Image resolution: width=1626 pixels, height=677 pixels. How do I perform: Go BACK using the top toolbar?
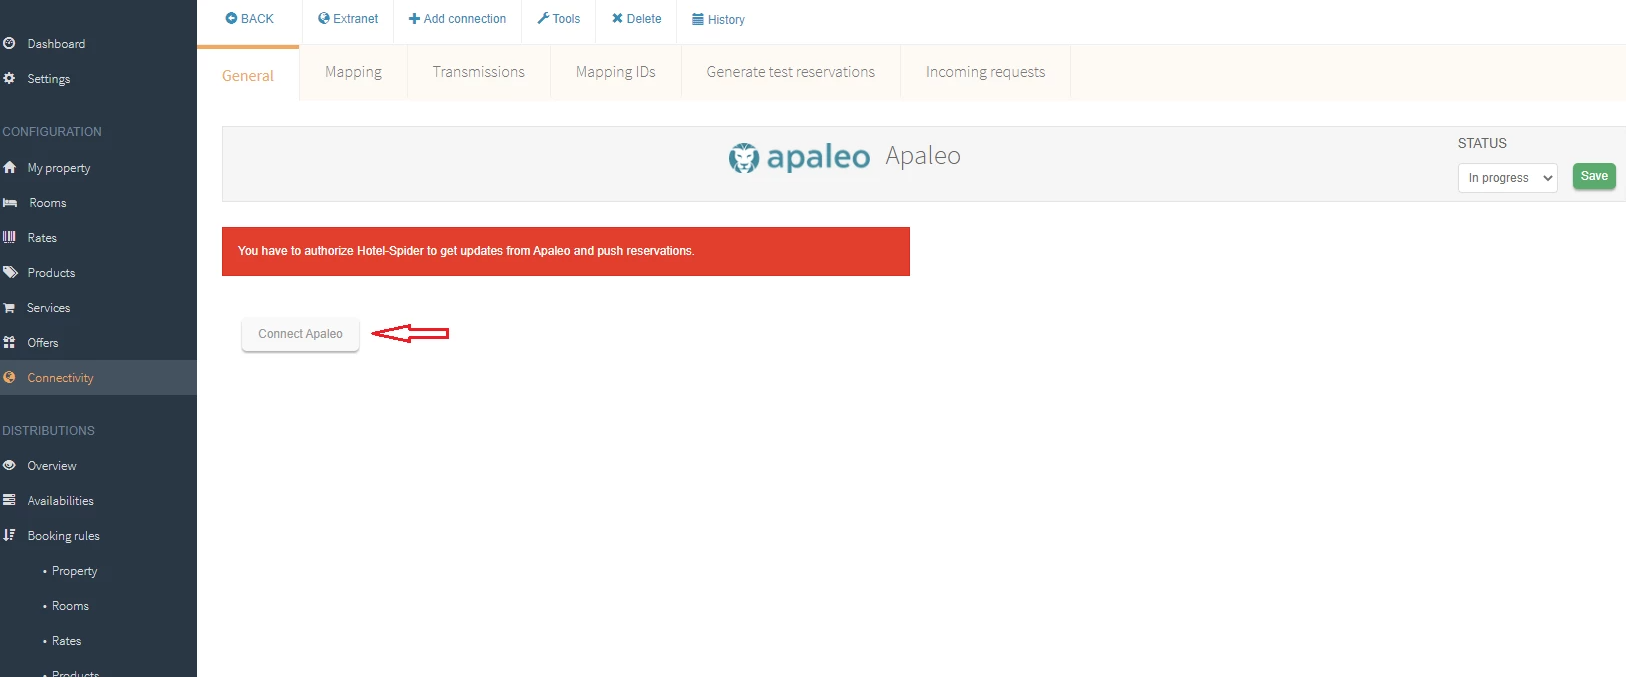[249, 19]
